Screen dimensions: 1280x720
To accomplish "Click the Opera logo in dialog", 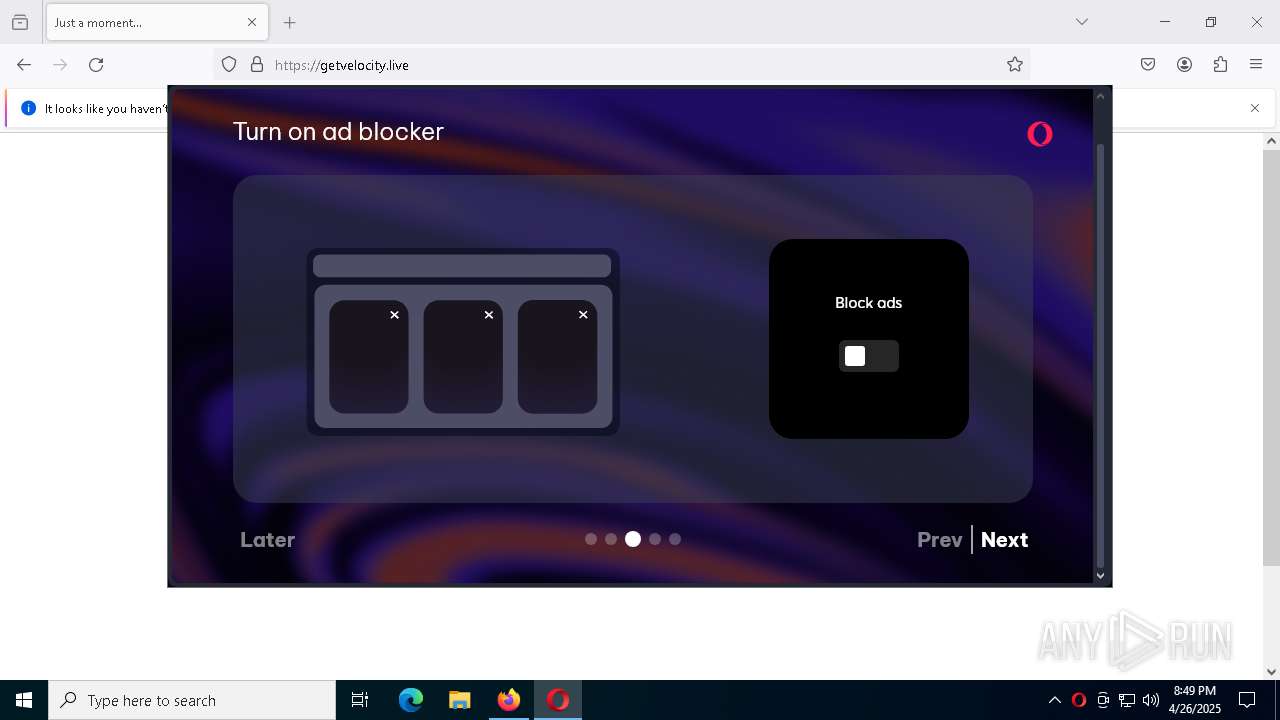I will 1040,133.
